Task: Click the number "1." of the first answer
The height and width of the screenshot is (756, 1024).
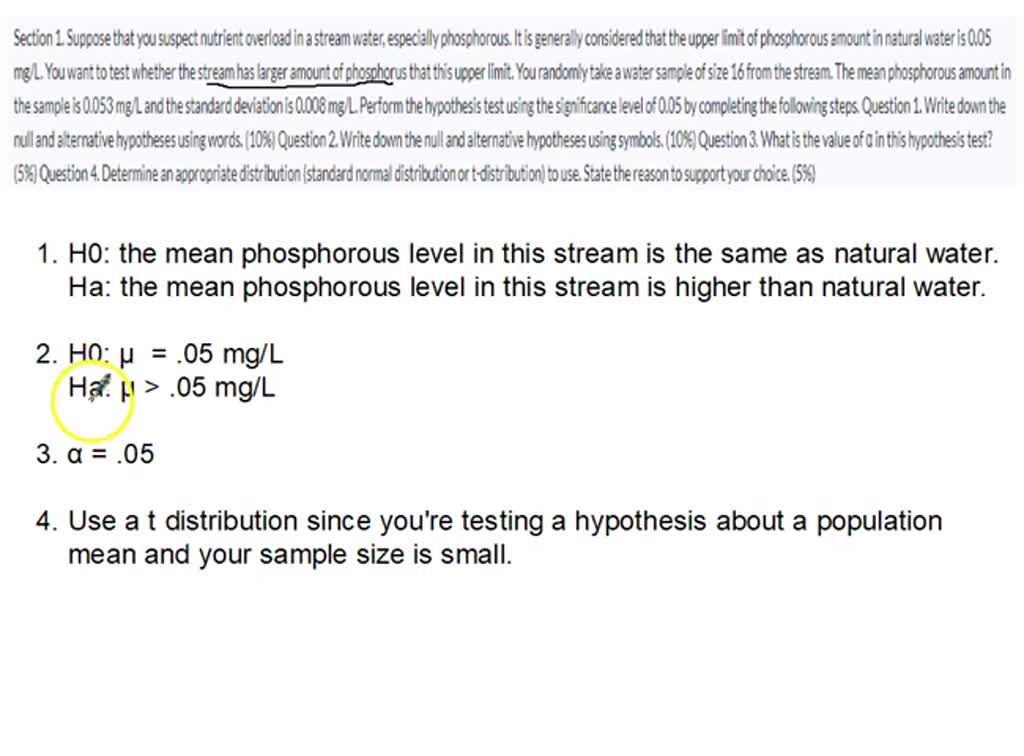Action: coord(47,254)
